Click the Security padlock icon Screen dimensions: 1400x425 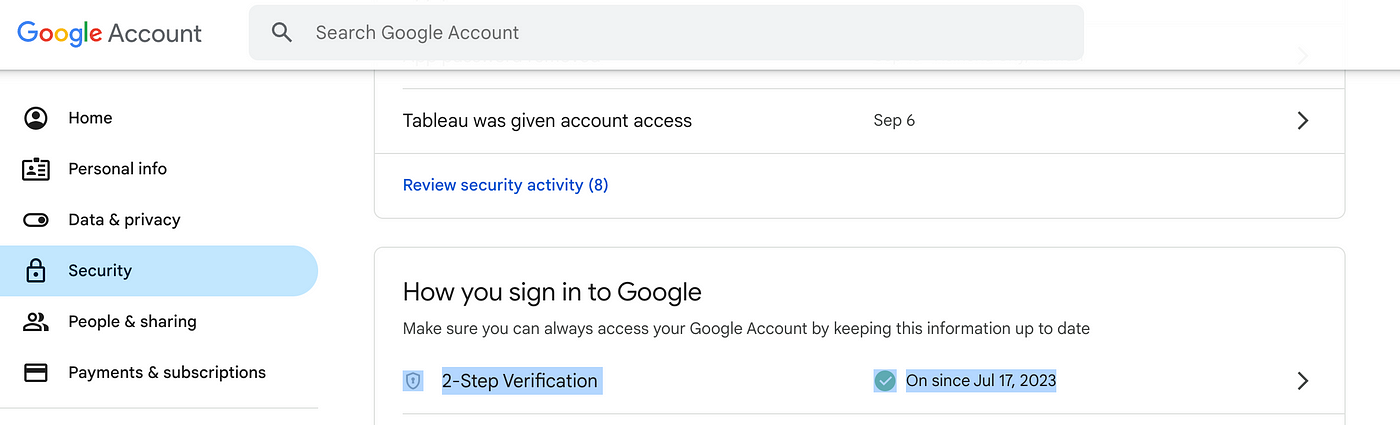click(x=36, y=271)
